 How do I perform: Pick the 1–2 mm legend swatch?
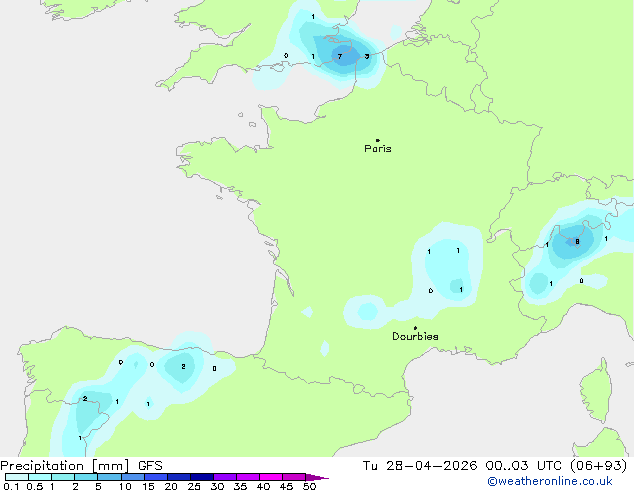tap(63, 477)
